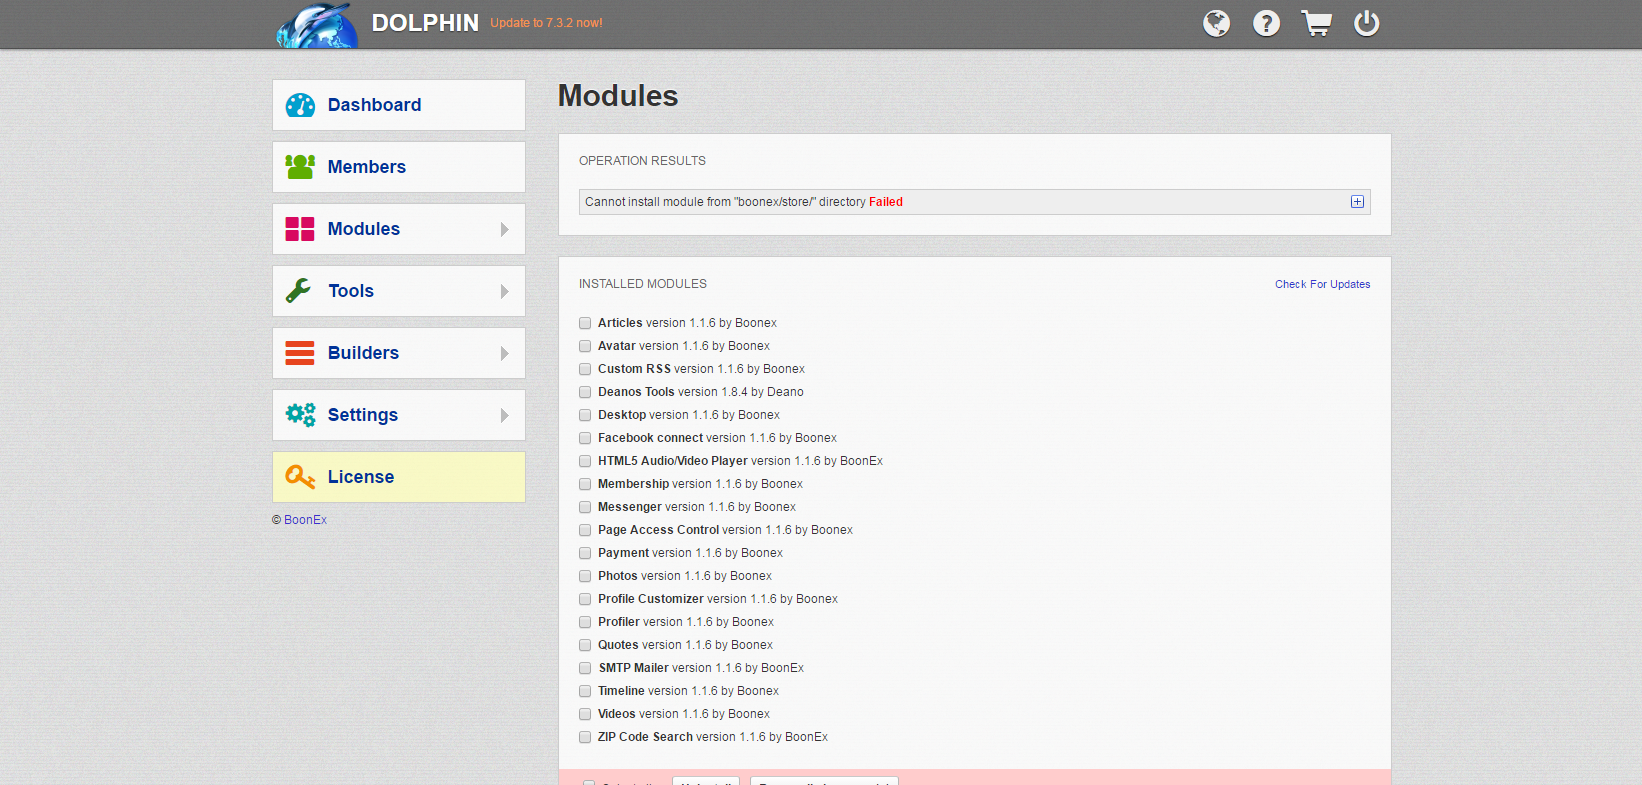Select the Timeline module checkbox
The image size is (1642, 785).
pyautogui.click(x=585, y=691)
